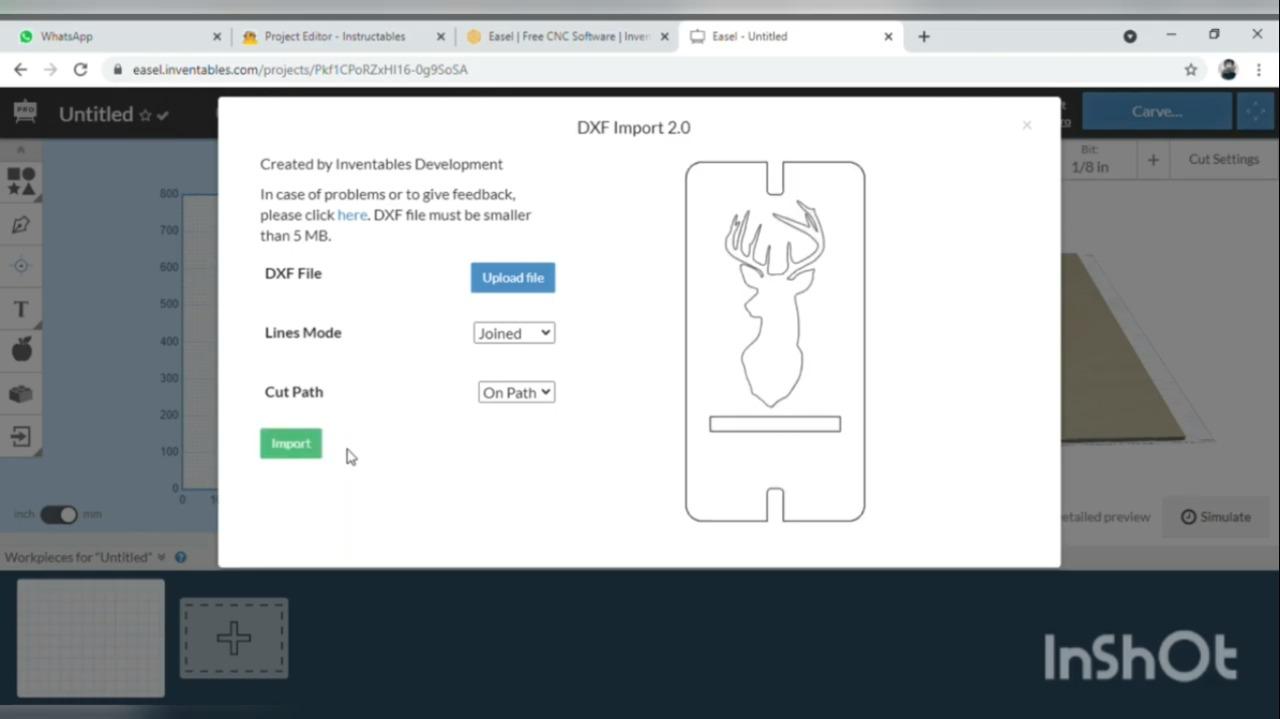
Task: Click the Easel Pro logo icon
Action: (25, 113)
